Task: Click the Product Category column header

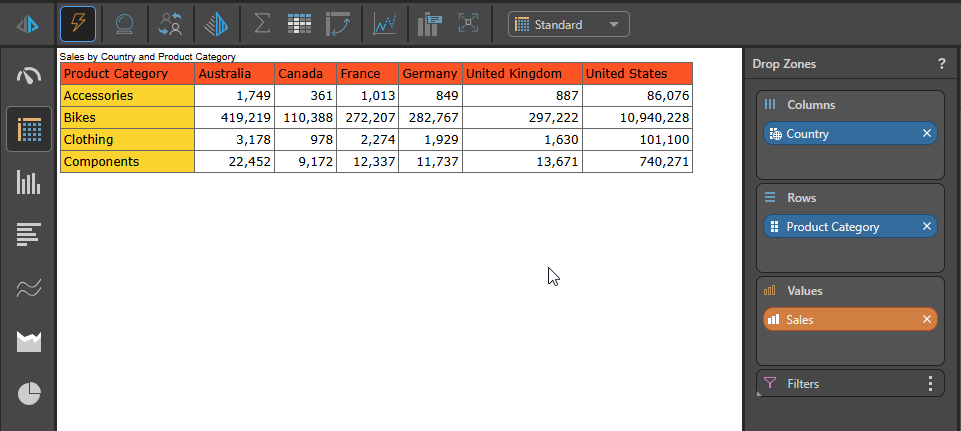Action: [127, 74]
